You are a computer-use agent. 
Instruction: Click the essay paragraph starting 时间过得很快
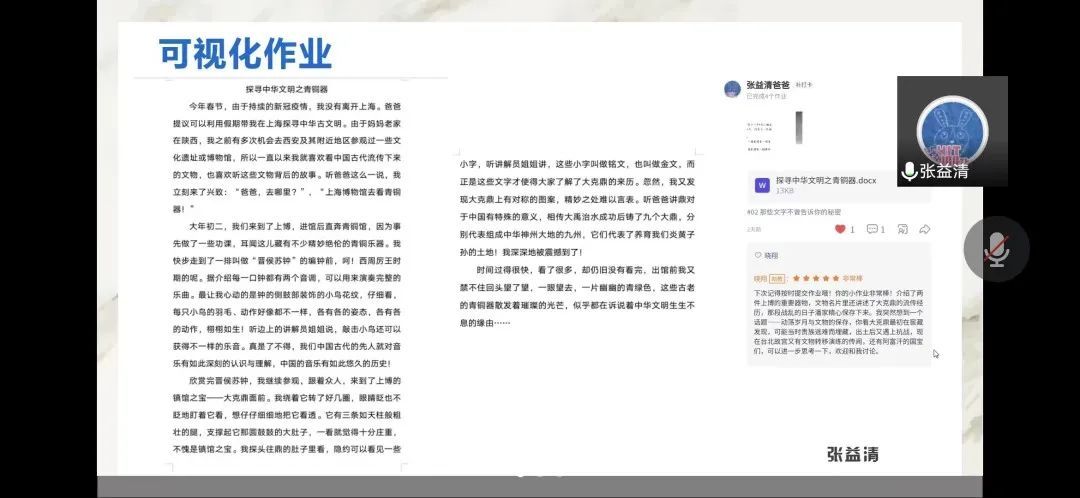click(x=577, y=295)
